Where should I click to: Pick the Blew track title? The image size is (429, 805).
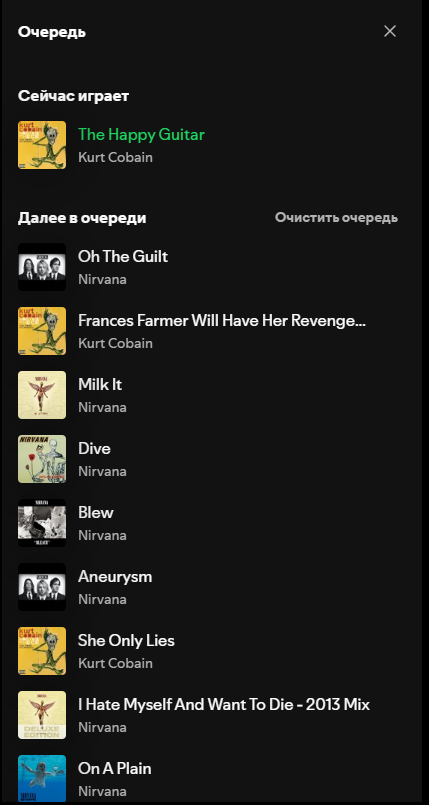click(x=95, y=512)
